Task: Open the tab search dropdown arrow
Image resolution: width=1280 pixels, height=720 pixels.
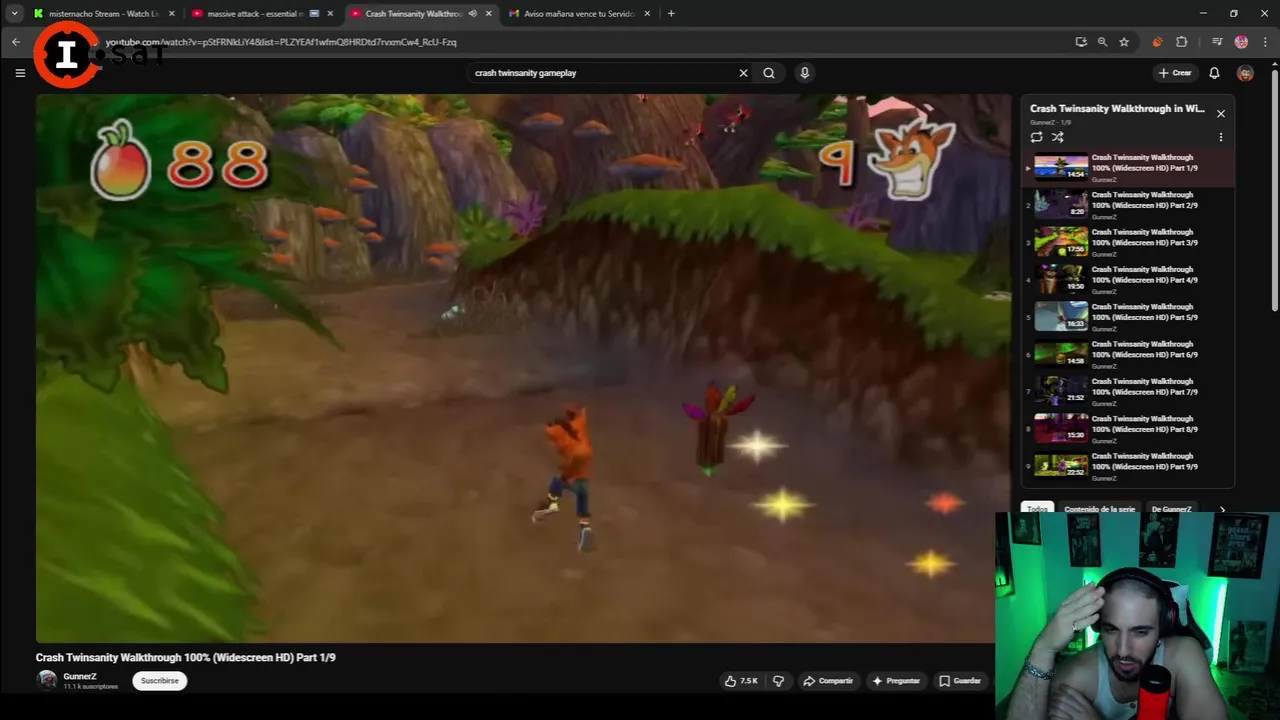Action: click(x=14, y=14)
